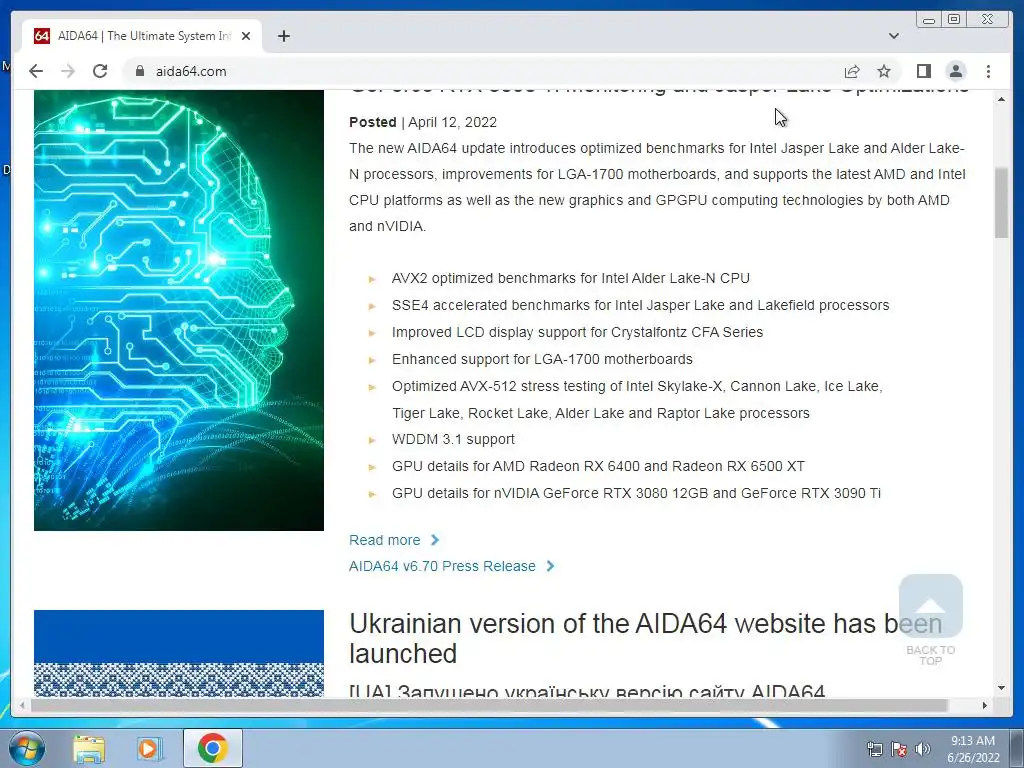Click the scroll up arrow

pos(1001,99)
